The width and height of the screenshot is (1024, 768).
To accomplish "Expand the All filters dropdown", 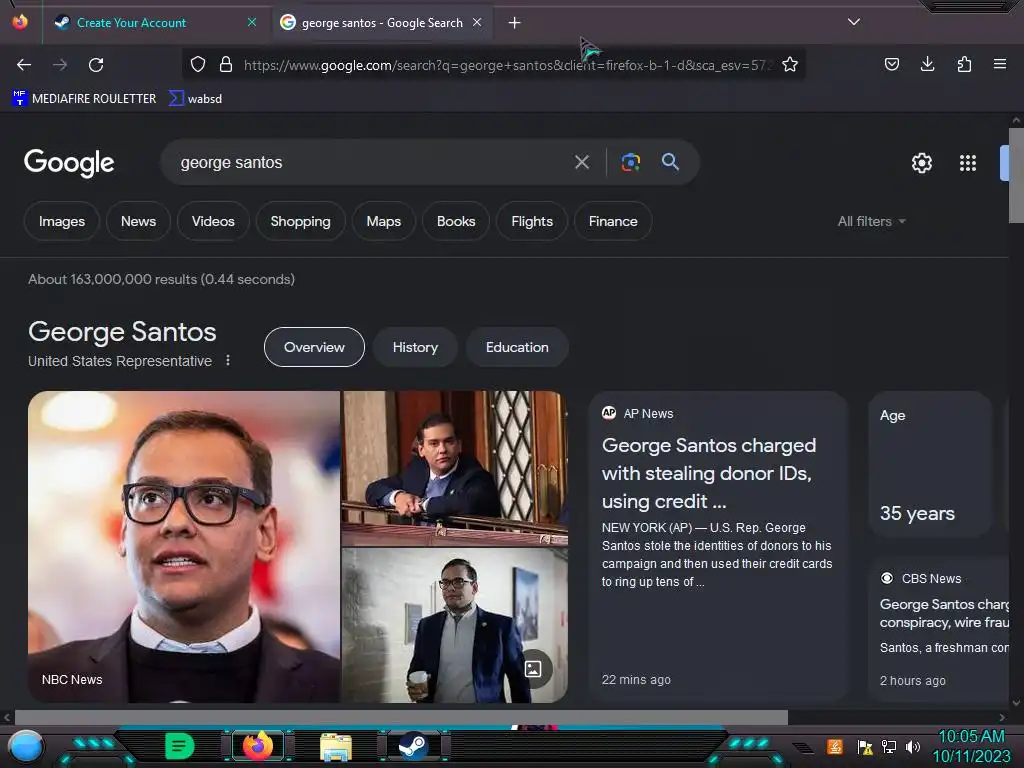I will coord(872,221).
